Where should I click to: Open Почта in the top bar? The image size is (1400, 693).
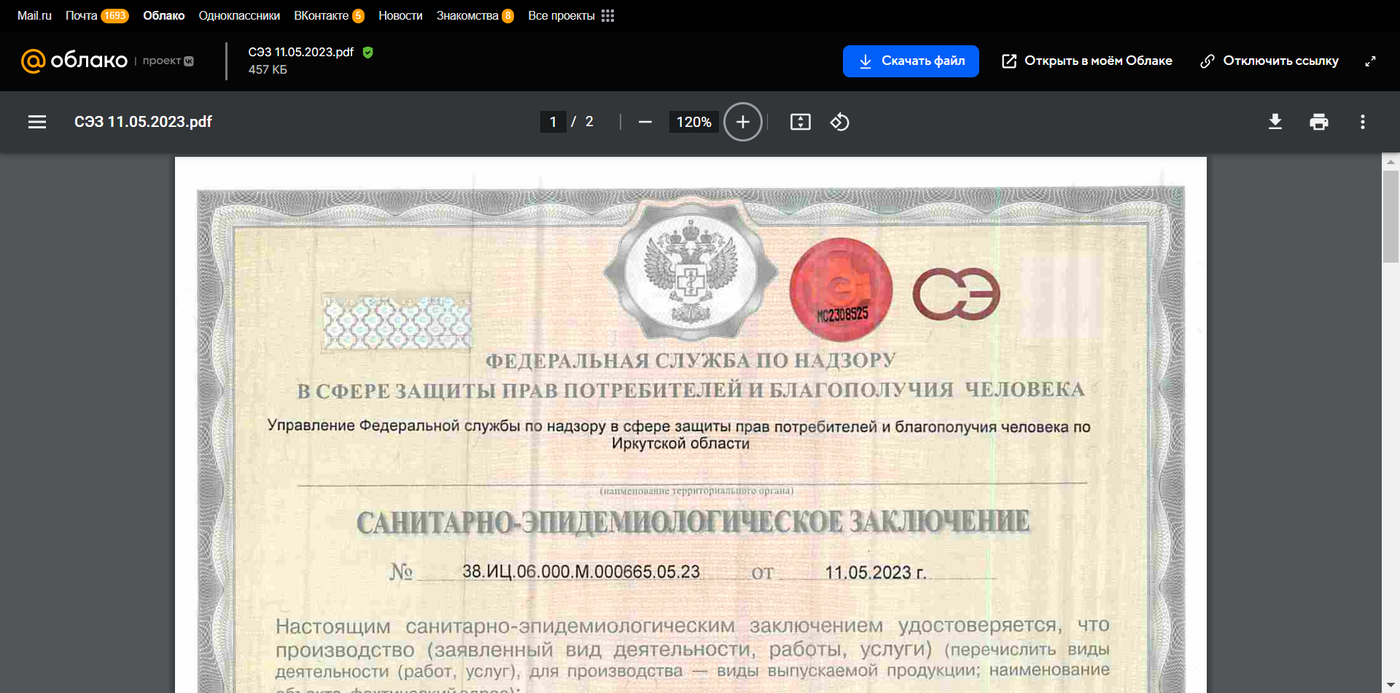pos(81,16)
